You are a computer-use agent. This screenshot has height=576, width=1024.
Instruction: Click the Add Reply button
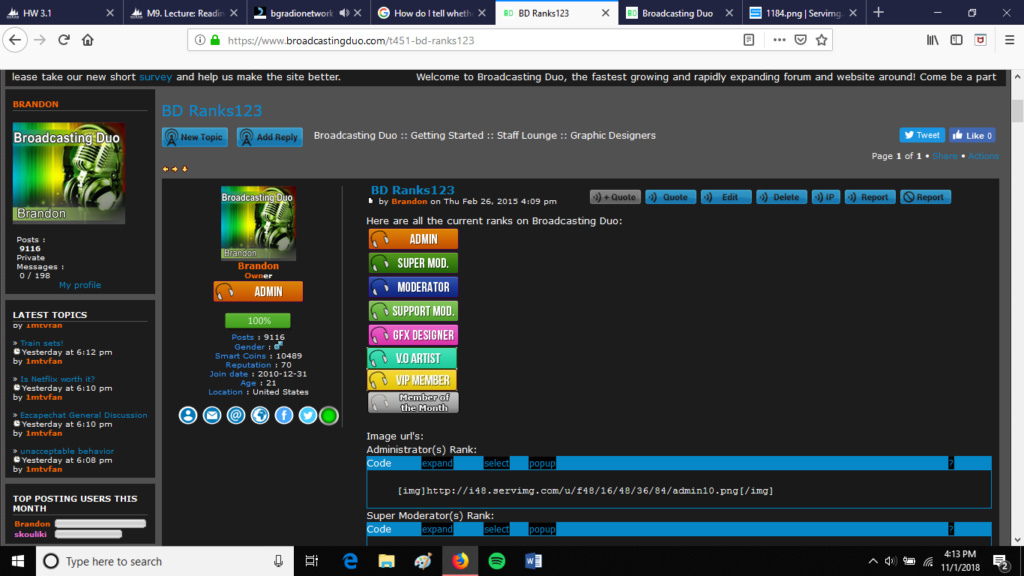(x=270, y=137)
